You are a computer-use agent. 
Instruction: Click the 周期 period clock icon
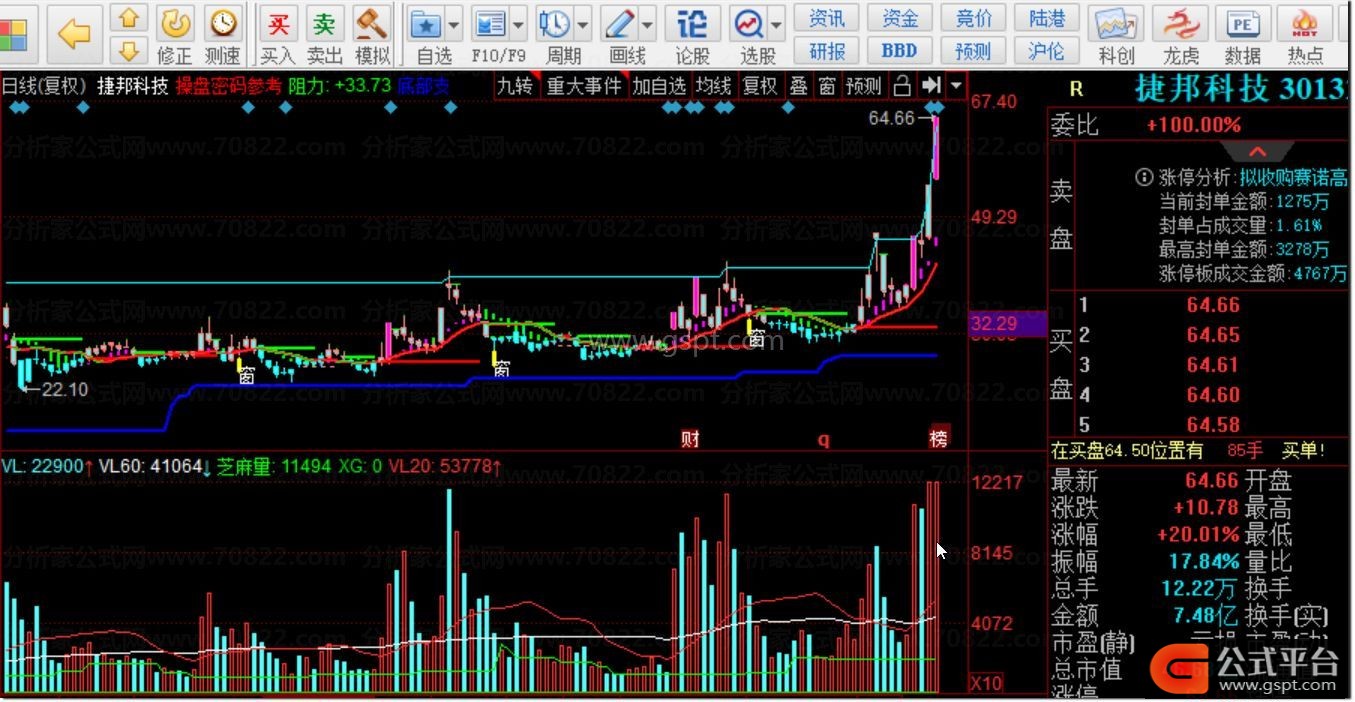point(554,34)
